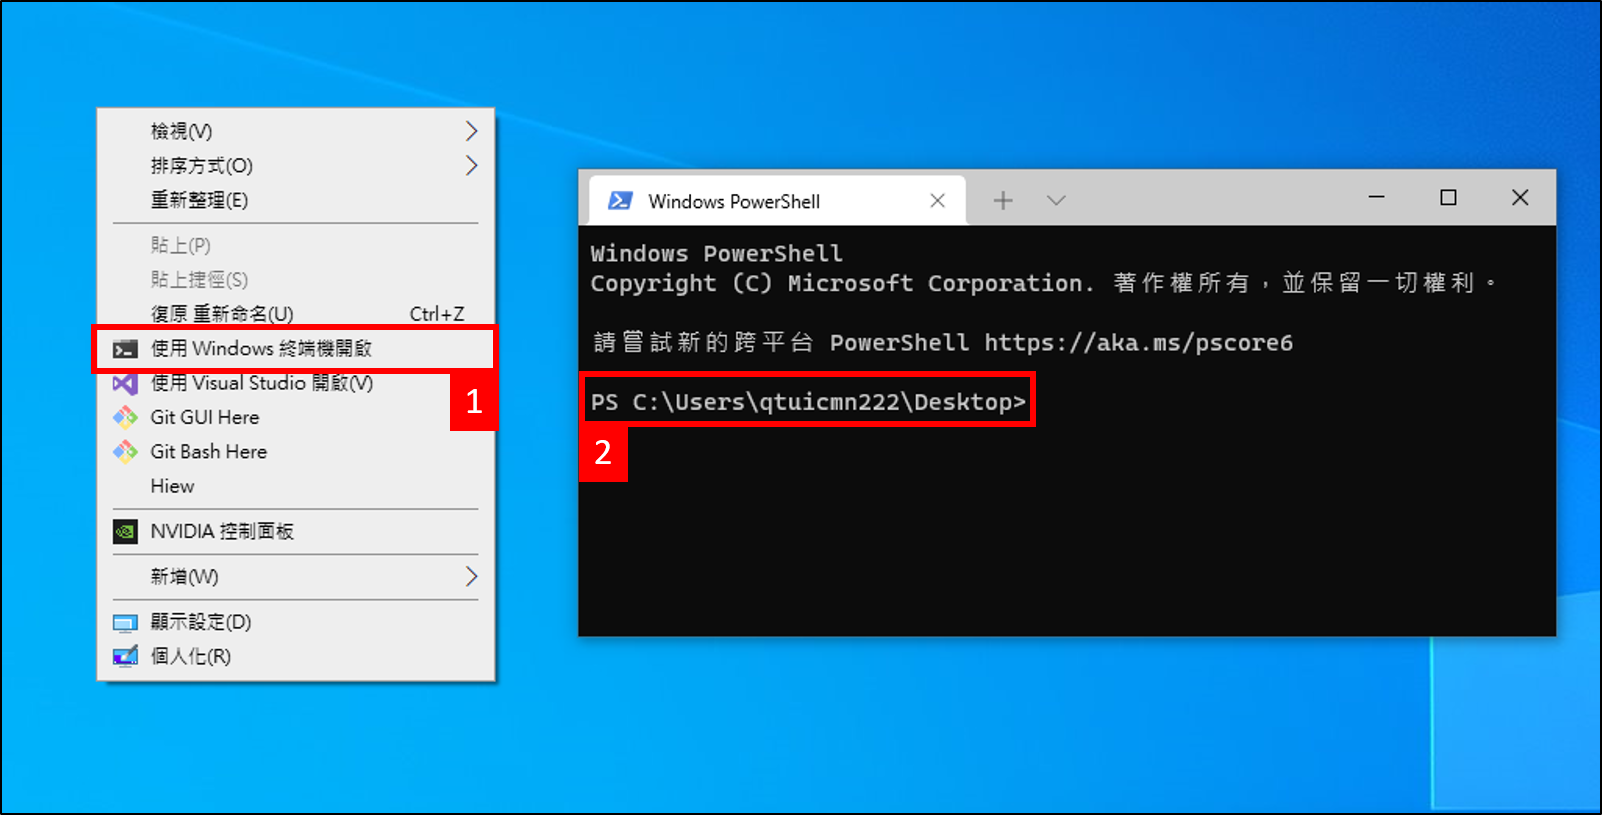Select the Hiew menu entry

296,486
